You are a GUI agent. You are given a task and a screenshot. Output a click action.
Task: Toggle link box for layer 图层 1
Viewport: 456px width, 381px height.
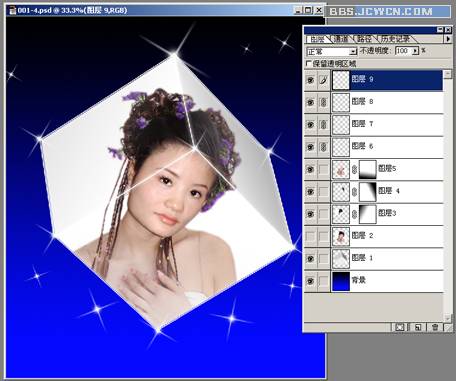coord(323,259)
